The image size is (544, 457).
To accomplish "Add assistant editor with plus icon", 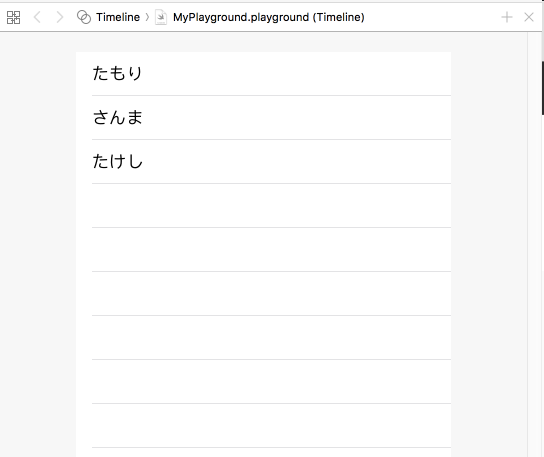I will [507, 17].
